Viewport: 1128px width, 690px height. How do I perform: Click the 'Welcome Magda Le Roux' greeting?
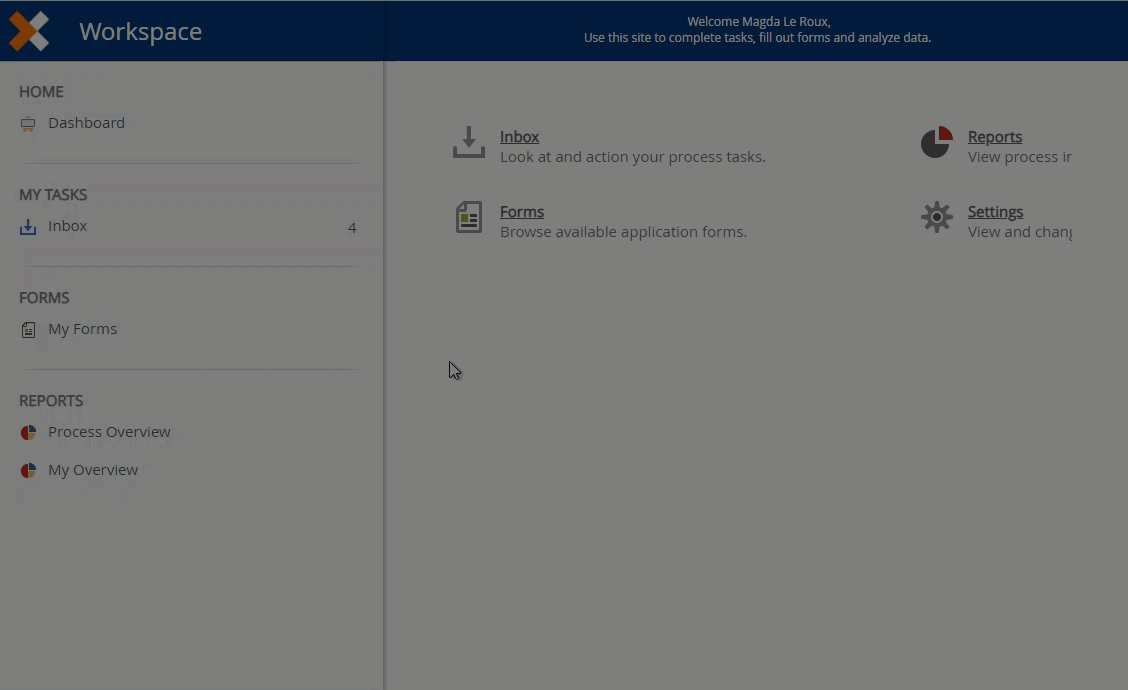(x=758, y=22)
